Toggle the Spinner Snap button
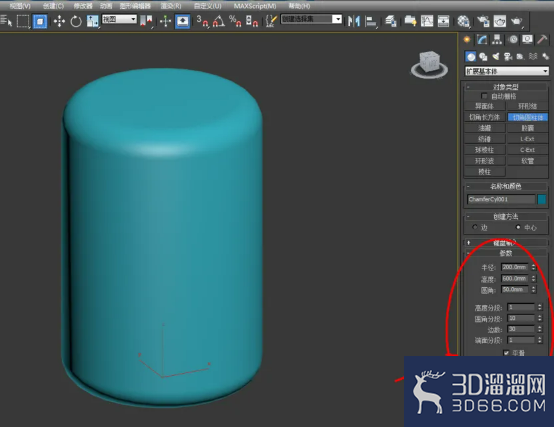This screenshot has height=427, width=554. (252, 21)
